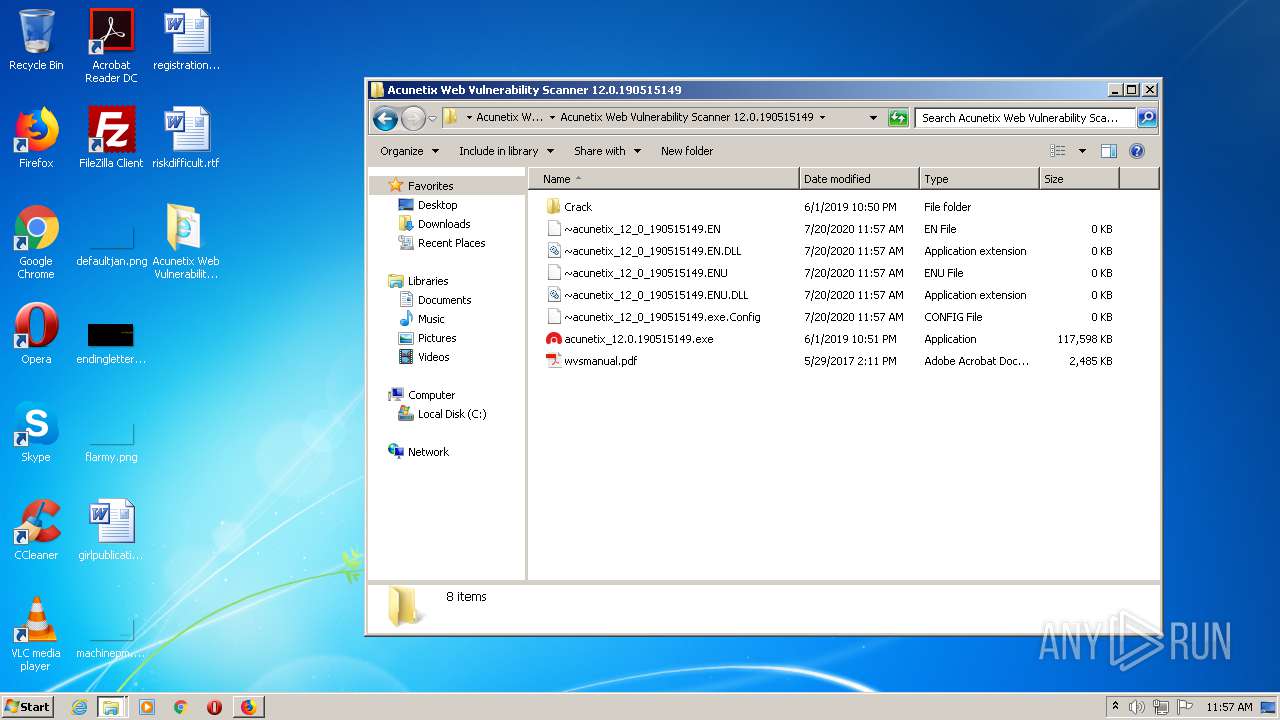Sort by the Type column header
The image size is (1280, 720).
pos(979,179)
